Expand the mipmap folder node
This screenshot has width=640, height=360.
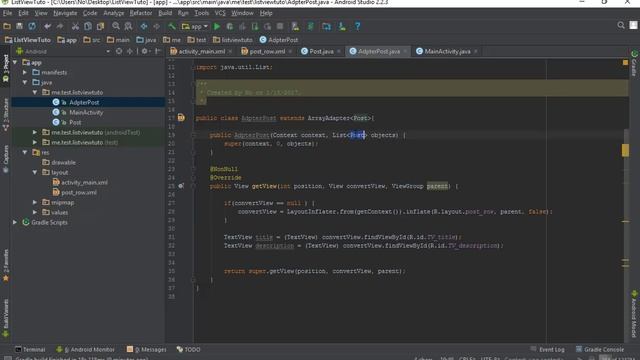[35, 202]
